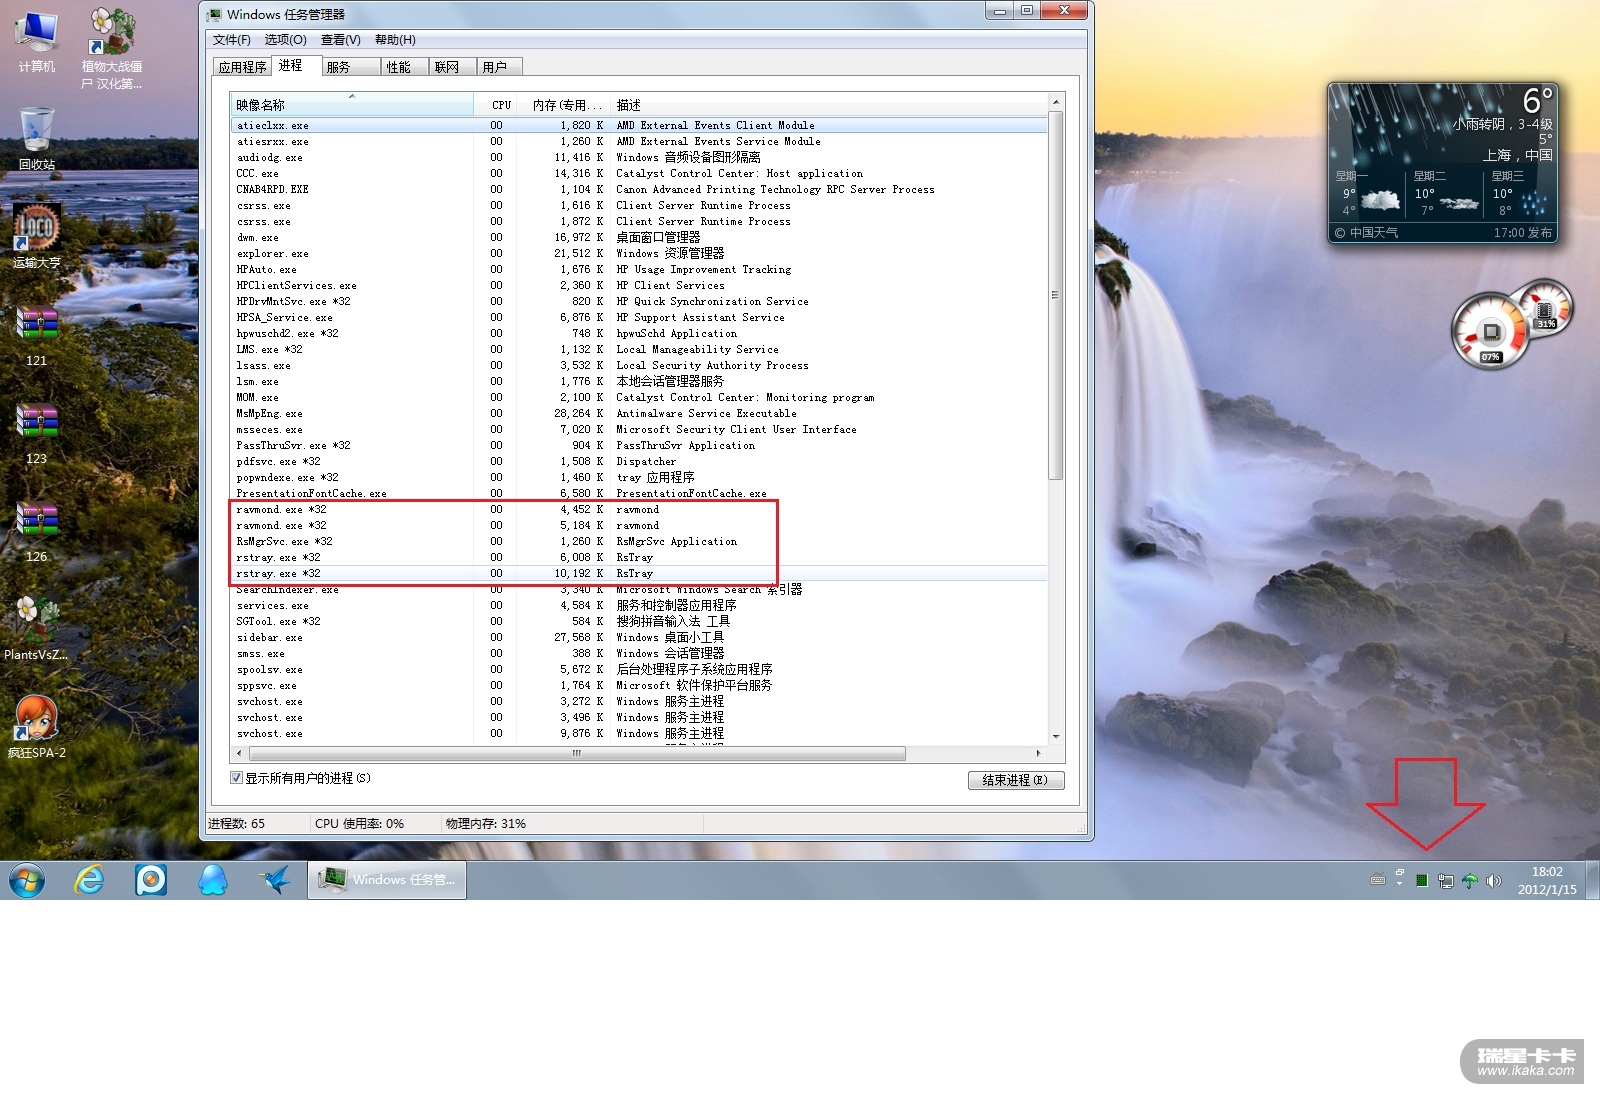Viewport: 1600px width, 1095px height.
Task: Select the archive icon named 121
Action: (37, 335)
